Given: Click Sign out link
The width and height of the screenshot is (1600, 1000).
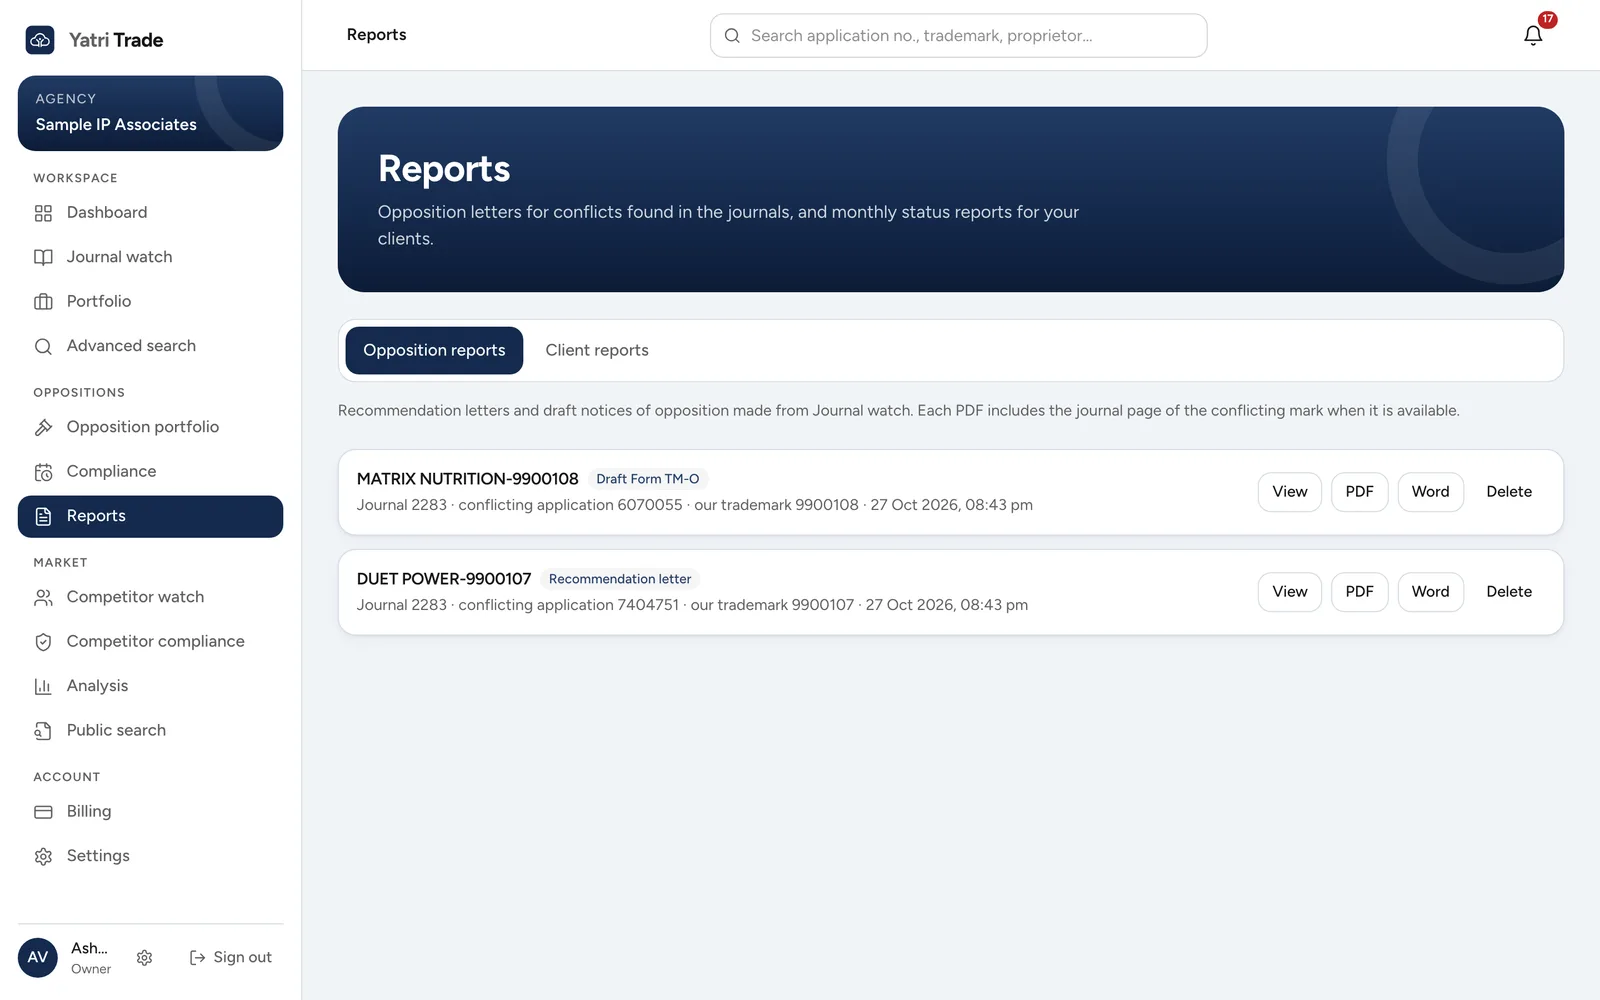Looking at the screenshot, I should point(230,958).
